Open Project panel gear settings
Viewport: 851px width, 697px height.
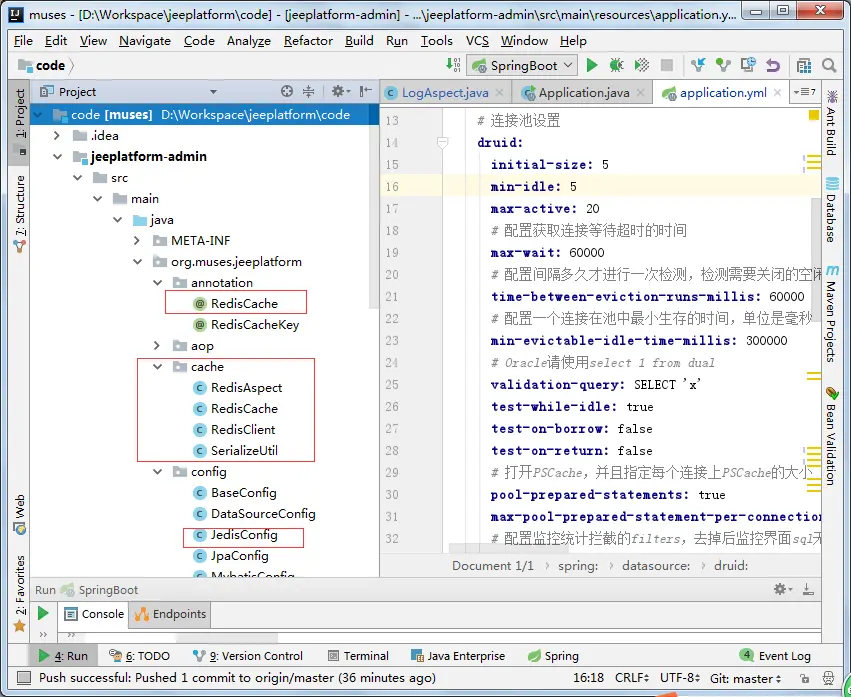tap(339, 91)
